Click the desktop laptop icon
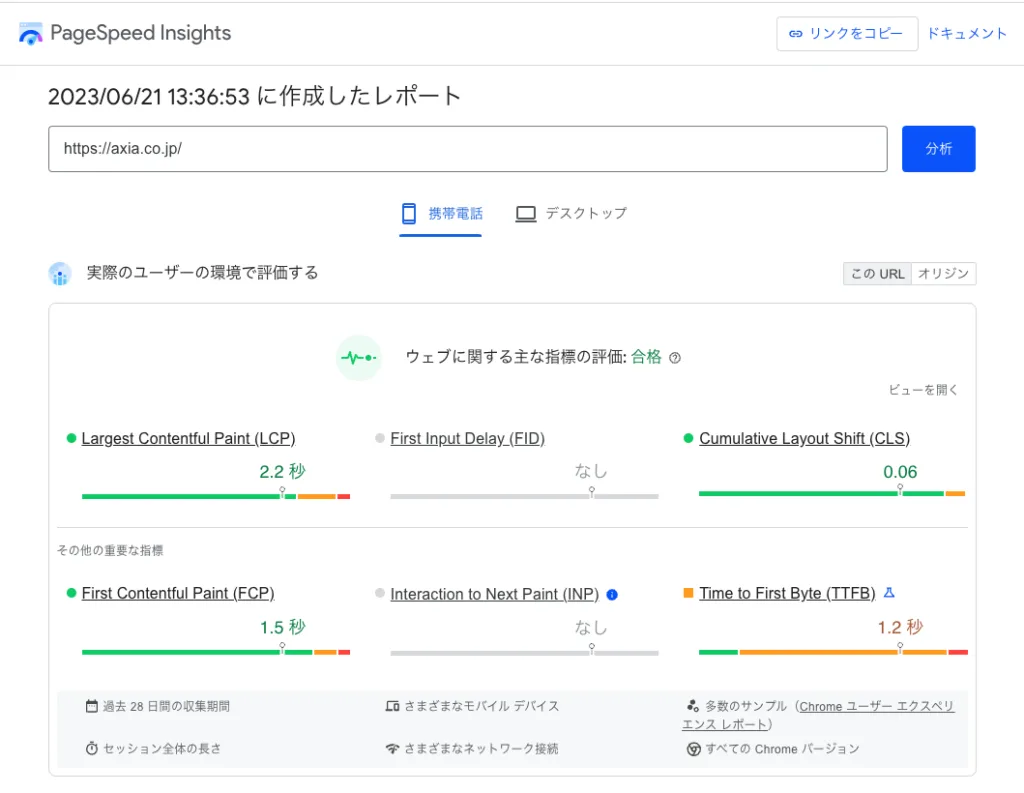1024x793 pixels. coord(526,214)
